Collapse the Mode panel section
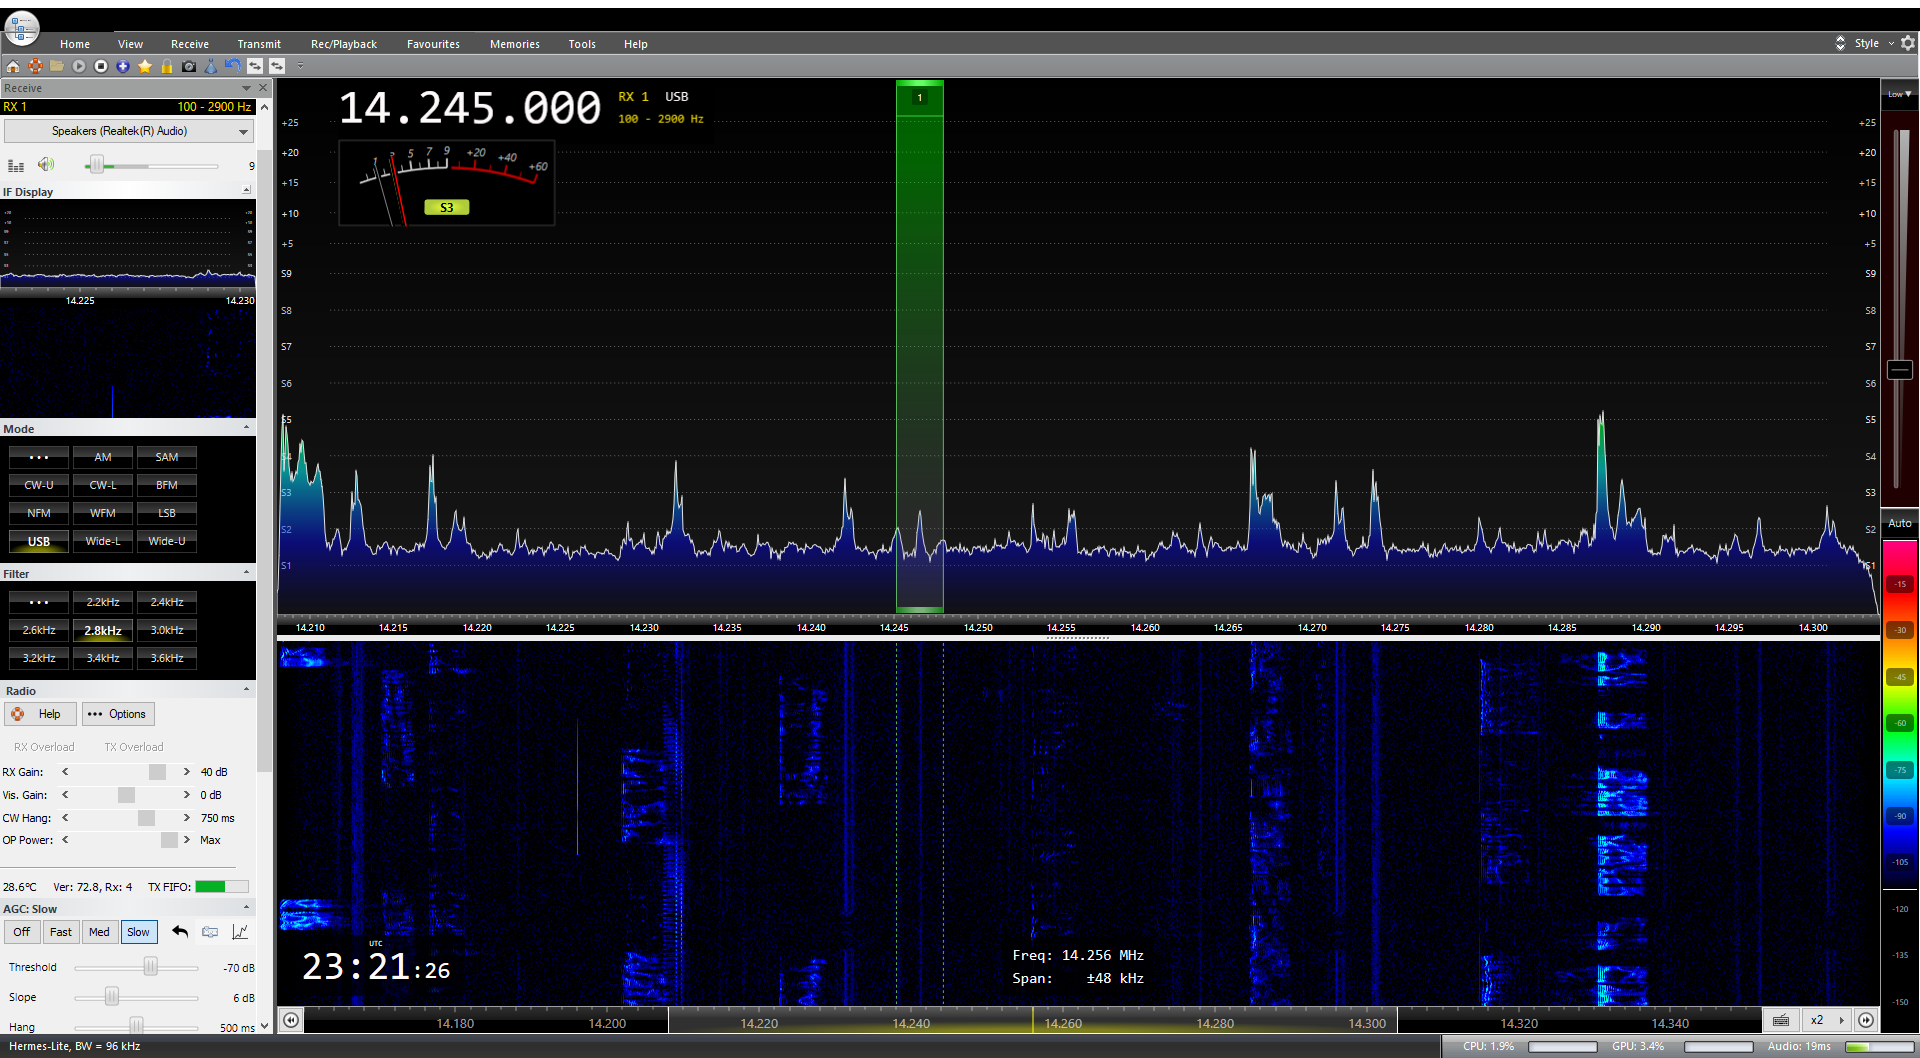 pyautogui.click(x=246, y=428)
